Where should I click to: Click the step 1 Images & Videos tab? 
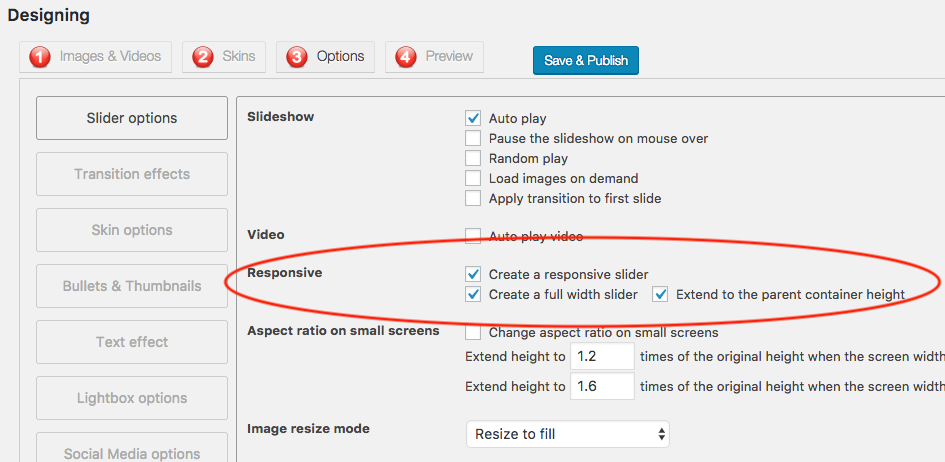[96, 57]
